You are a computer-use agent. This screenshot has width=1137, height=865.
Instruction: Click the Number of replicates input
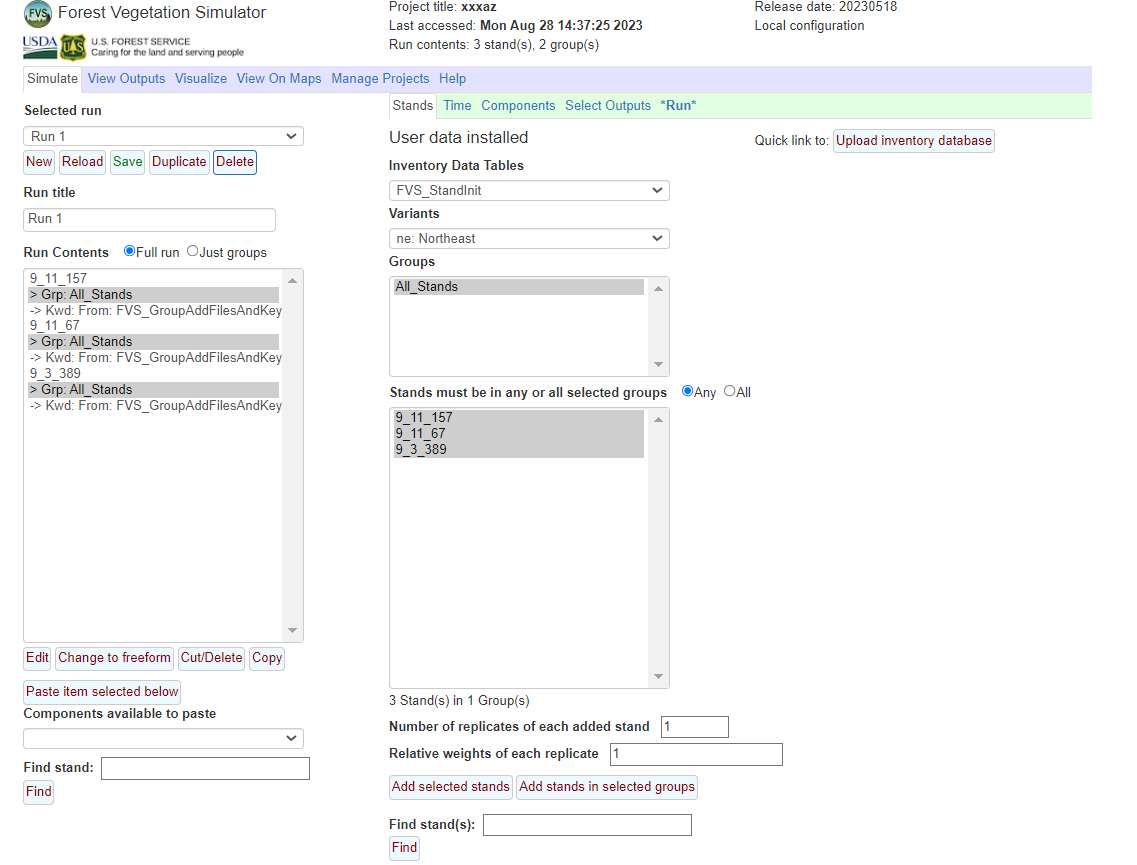click(695, 727)
